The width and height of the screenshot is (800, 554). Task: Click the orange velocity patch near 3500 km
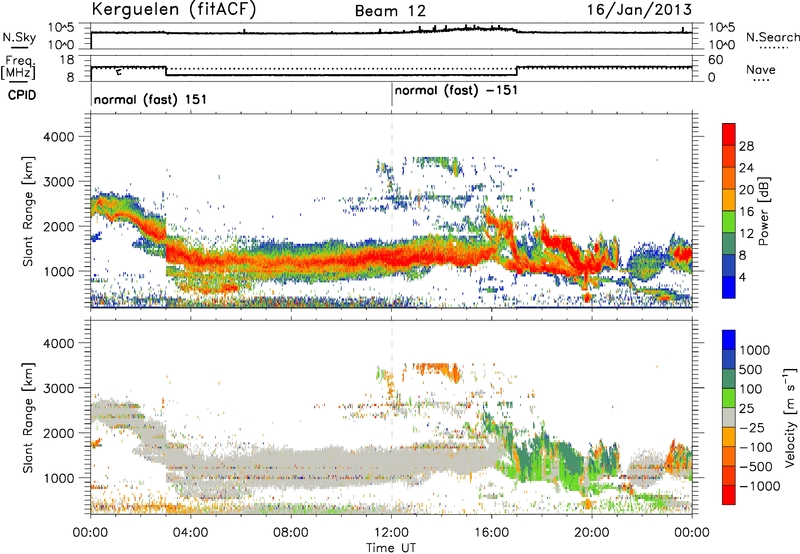tap(438, 371)
